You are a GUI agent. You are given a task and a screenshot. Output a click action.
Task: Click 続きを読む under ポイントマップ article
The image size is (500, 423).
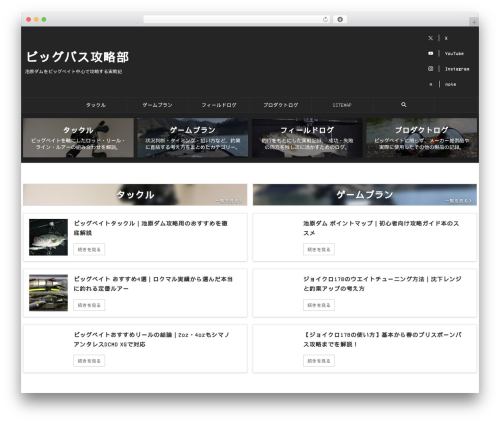pyautogui.click(x=319, y=249)
